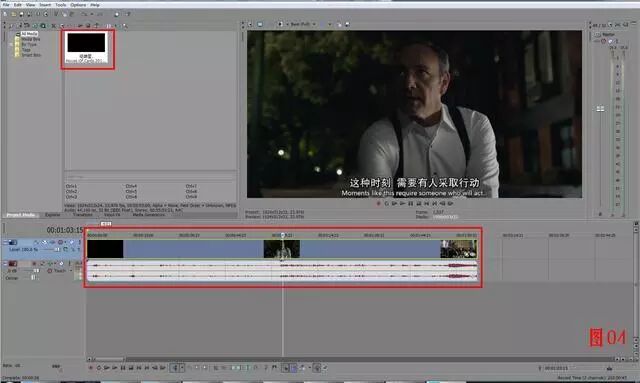This screenshot has height=383, width=640.
Task: Open the Options menu
Action: coord(78,5)
